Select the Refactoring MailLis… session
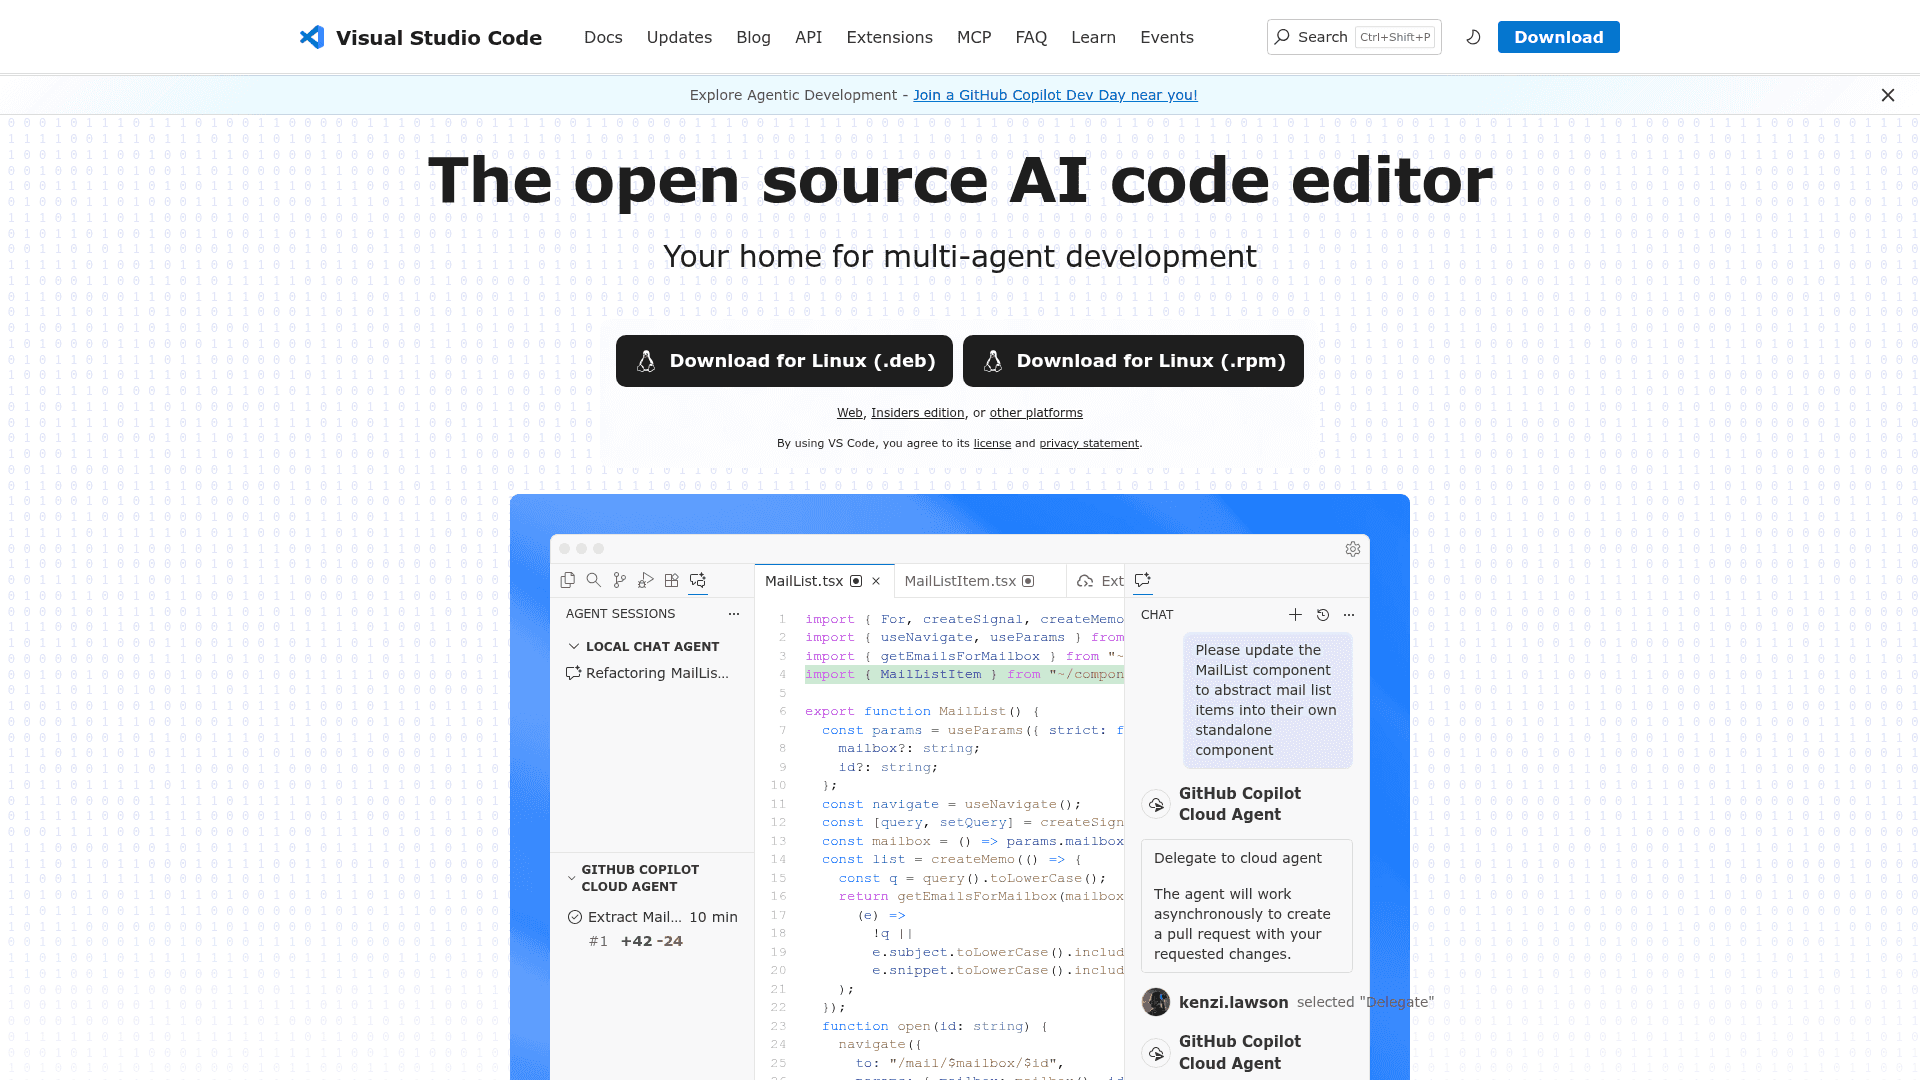The image size is (1920, 1080). [652, 673]
